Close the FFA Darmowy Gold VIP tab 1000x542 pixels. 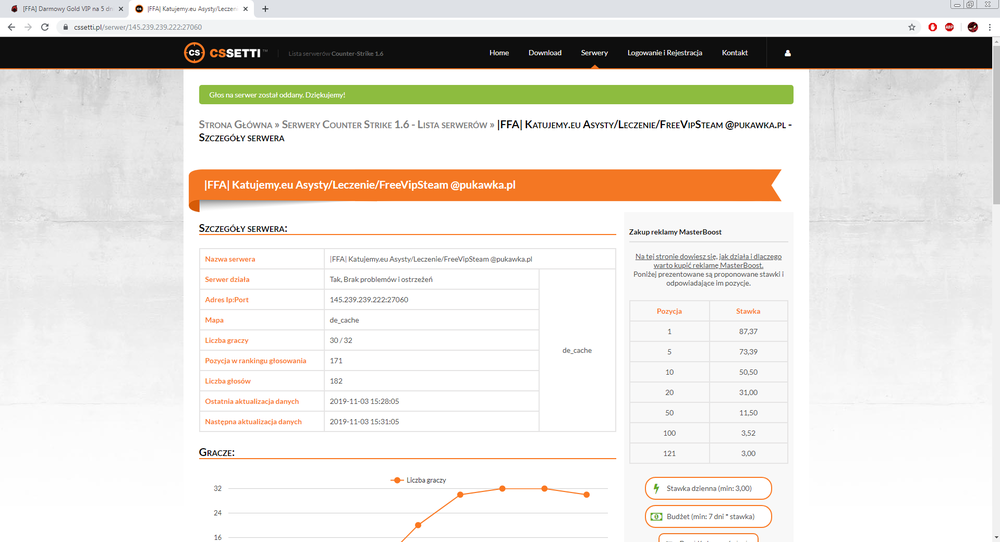121,9
